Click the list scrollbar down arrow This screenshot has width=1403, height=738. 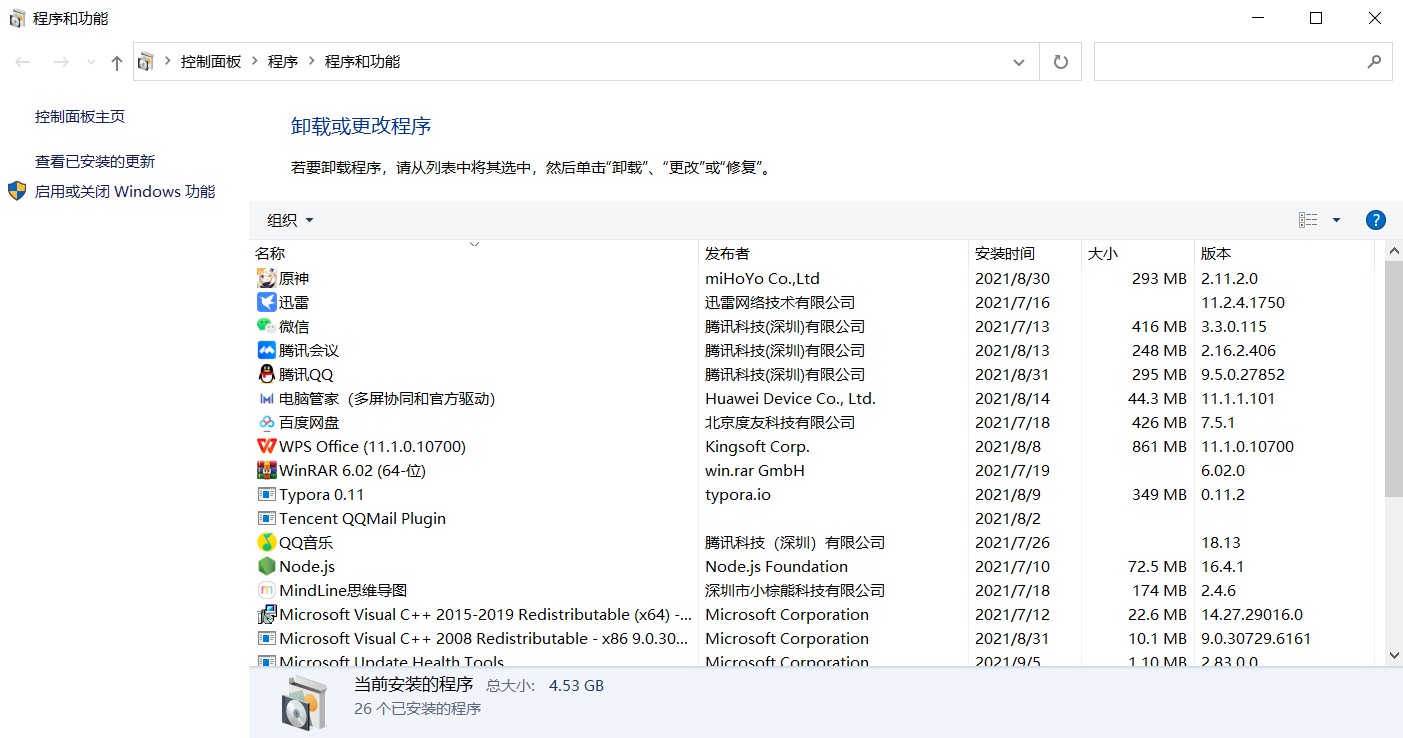[x=1394, y=655]
